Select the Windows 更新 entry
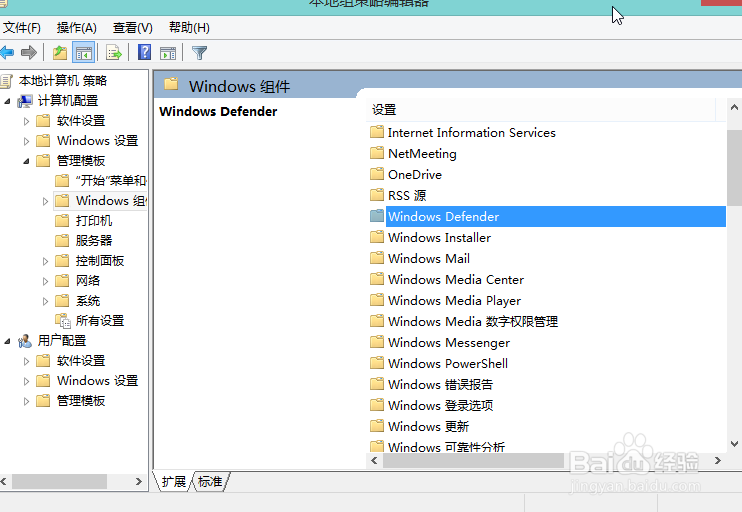742x512 pixels. pyautogui.click(x=428, y=426)
